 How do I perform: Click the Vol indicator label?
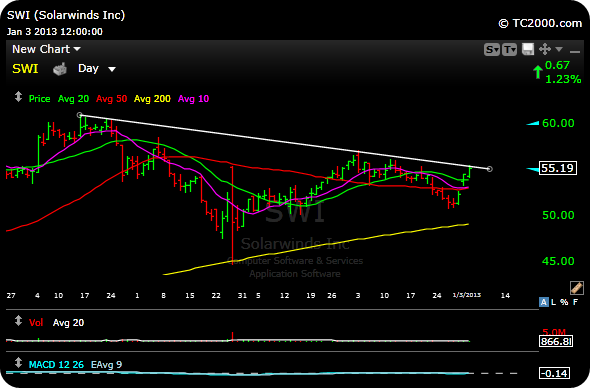36,323
